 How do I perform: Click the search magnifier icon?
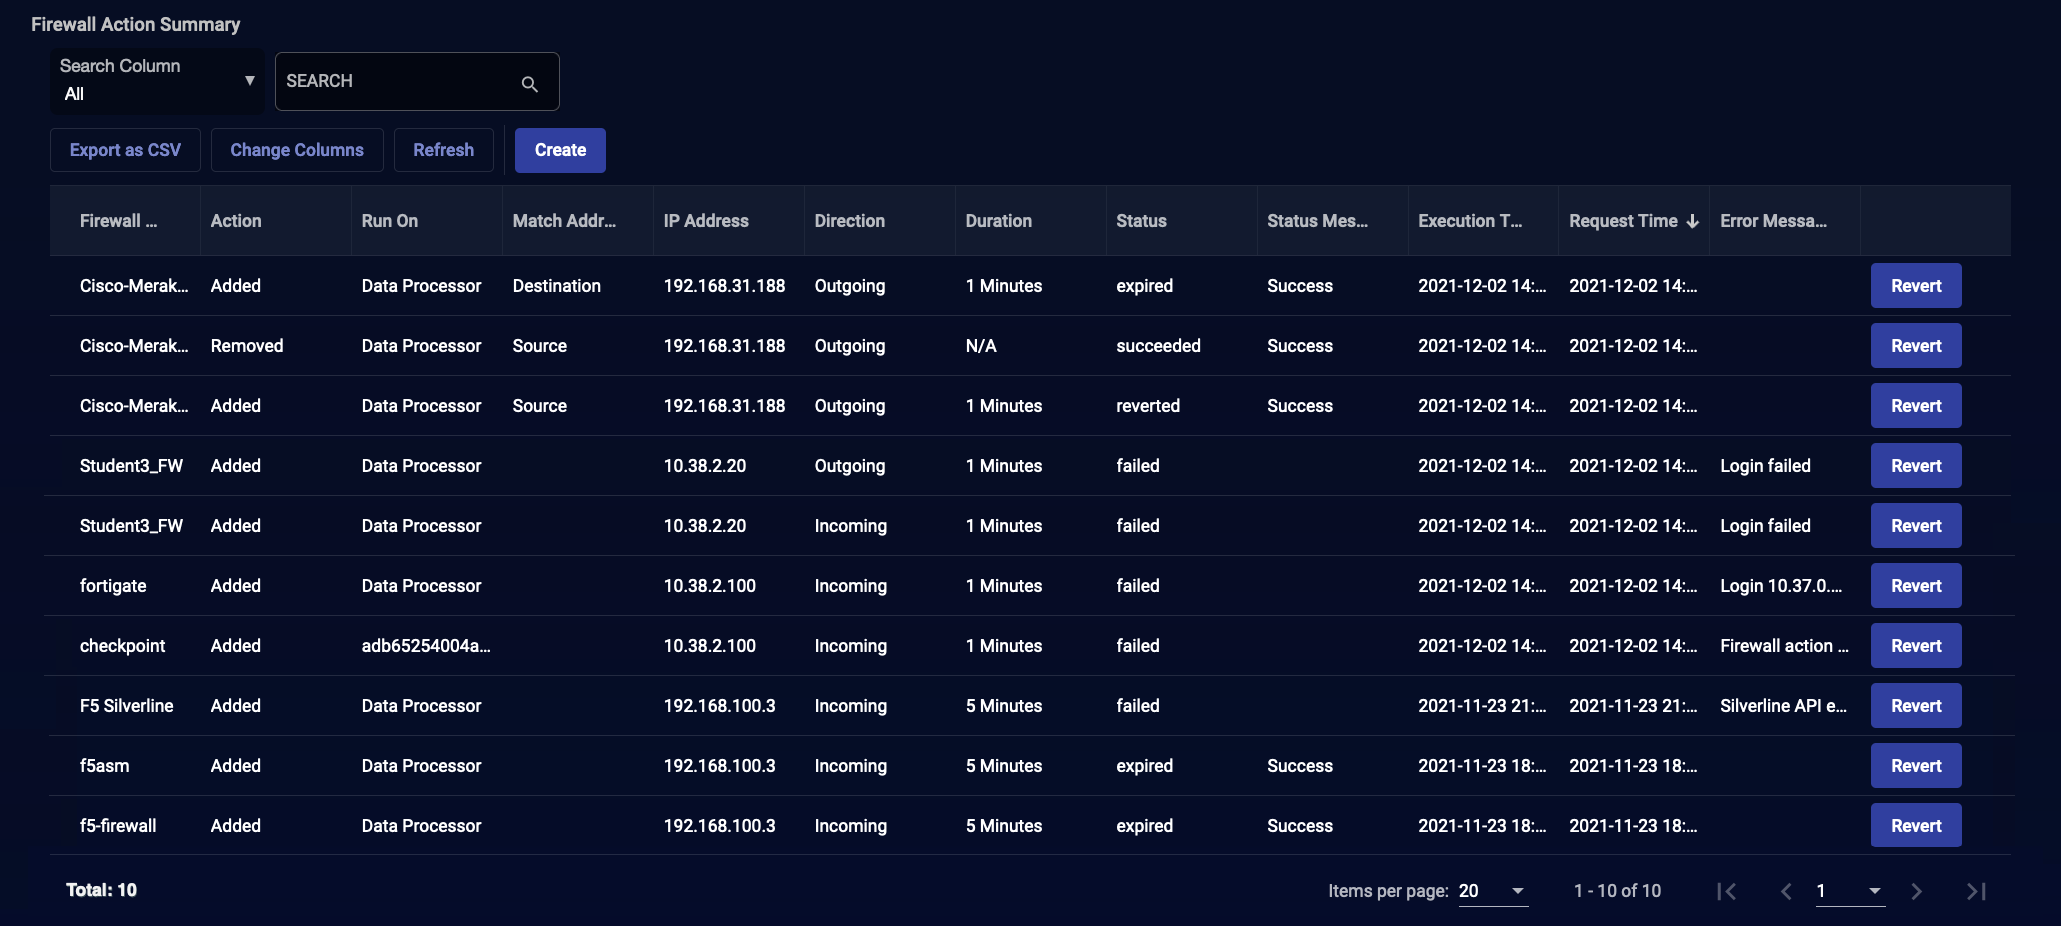coord(529,84)
